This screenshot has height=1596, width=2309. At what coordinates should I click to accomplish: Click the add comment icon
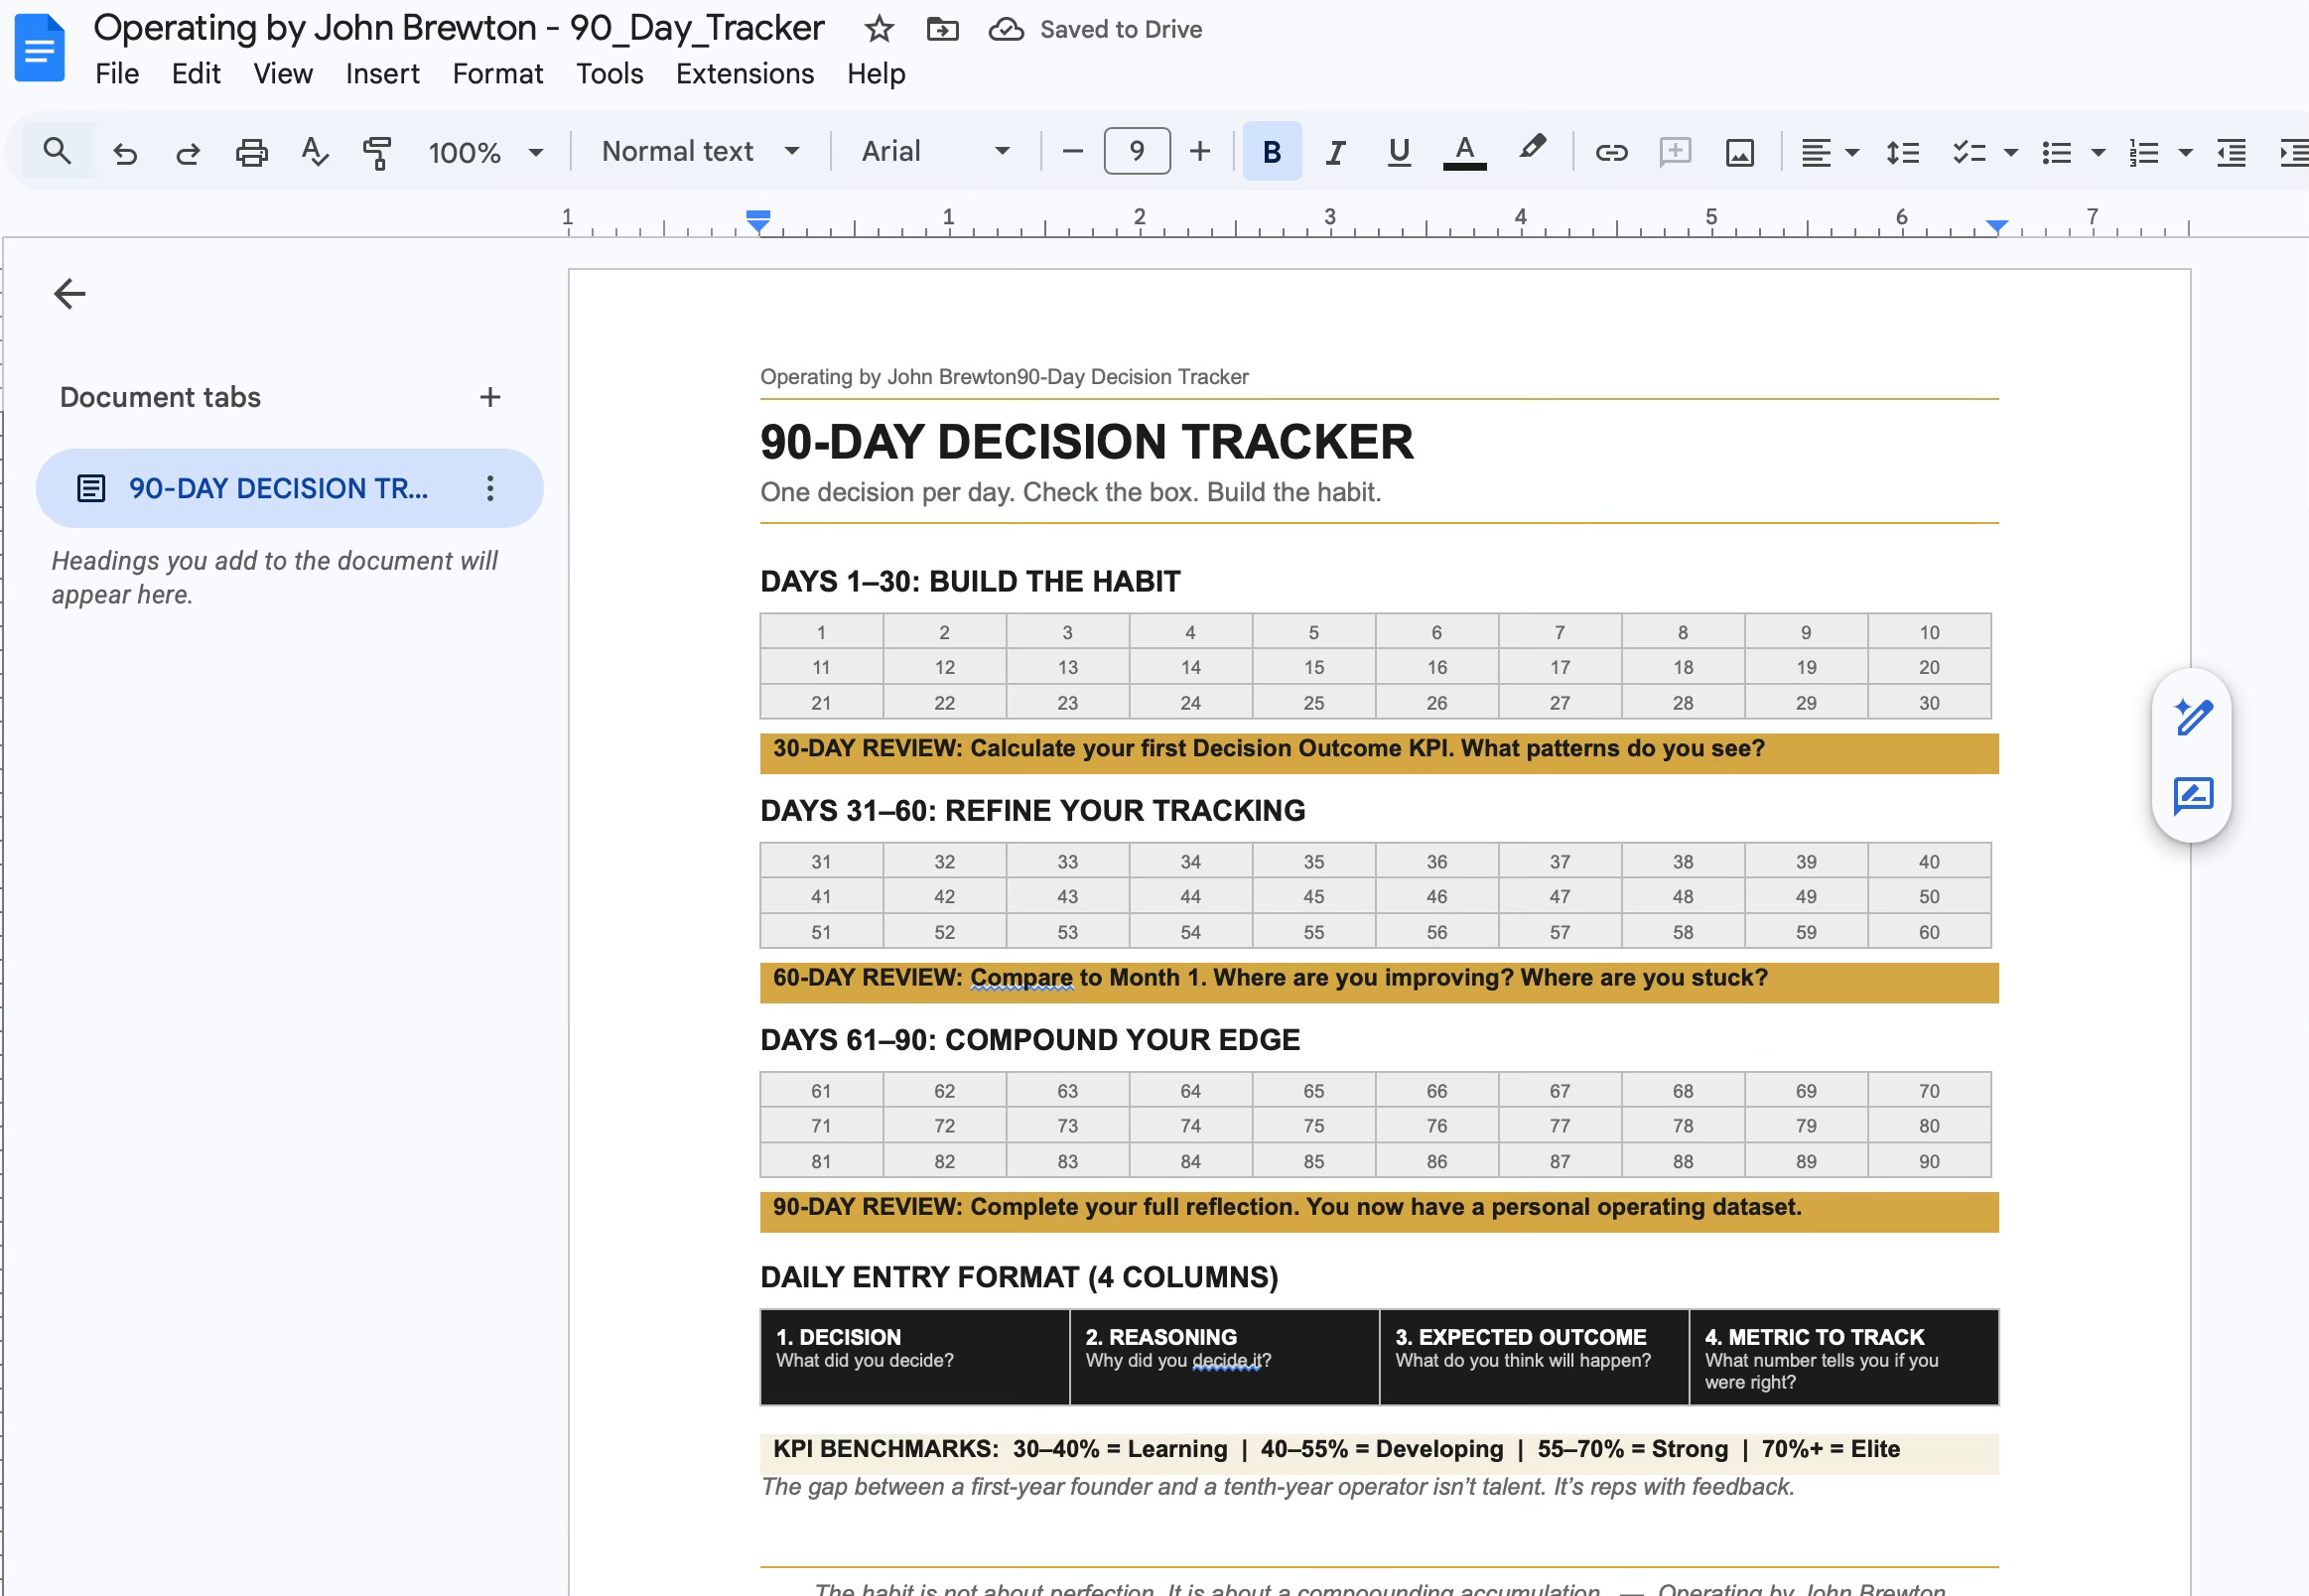pos(1674,152)
